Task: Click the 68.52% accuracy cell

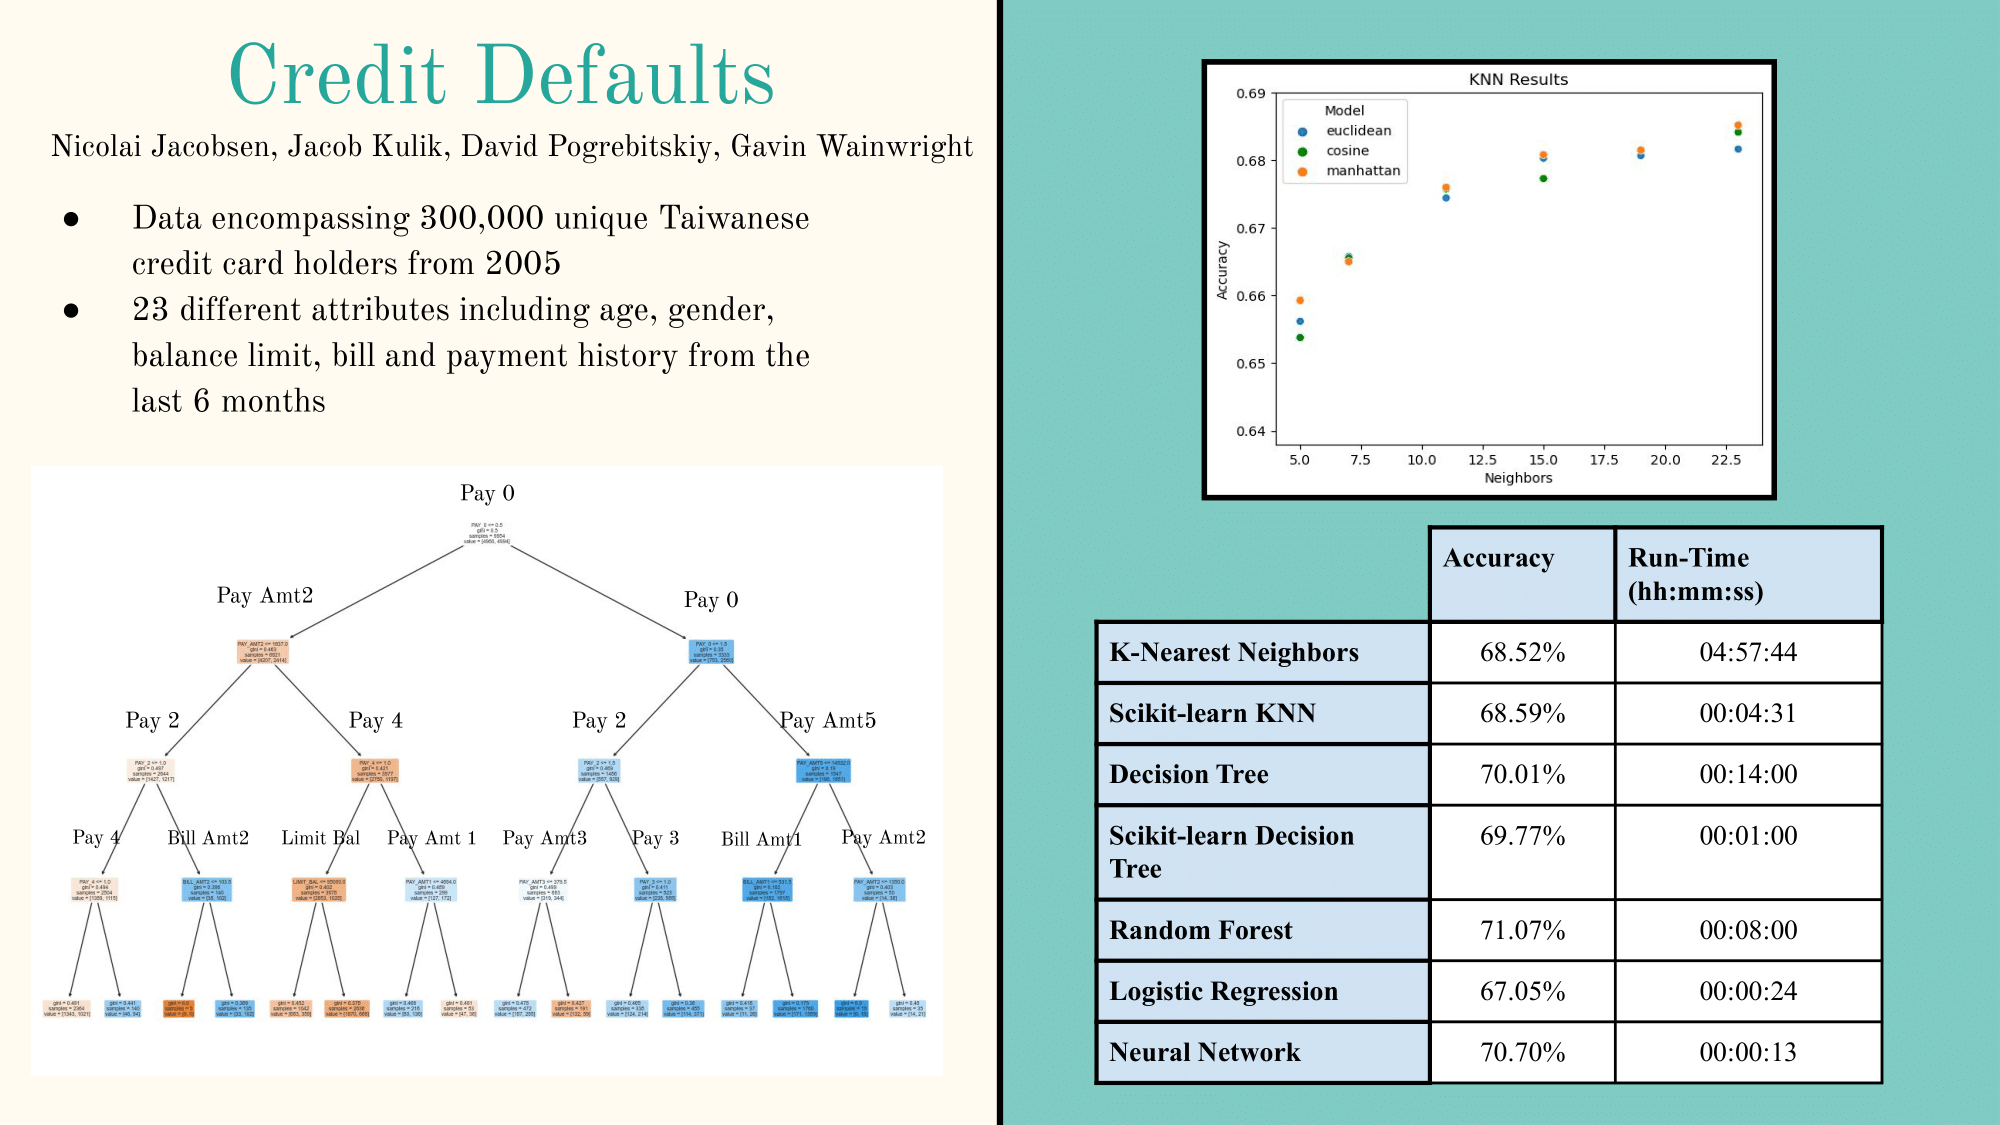Action: pos(1522,652)
